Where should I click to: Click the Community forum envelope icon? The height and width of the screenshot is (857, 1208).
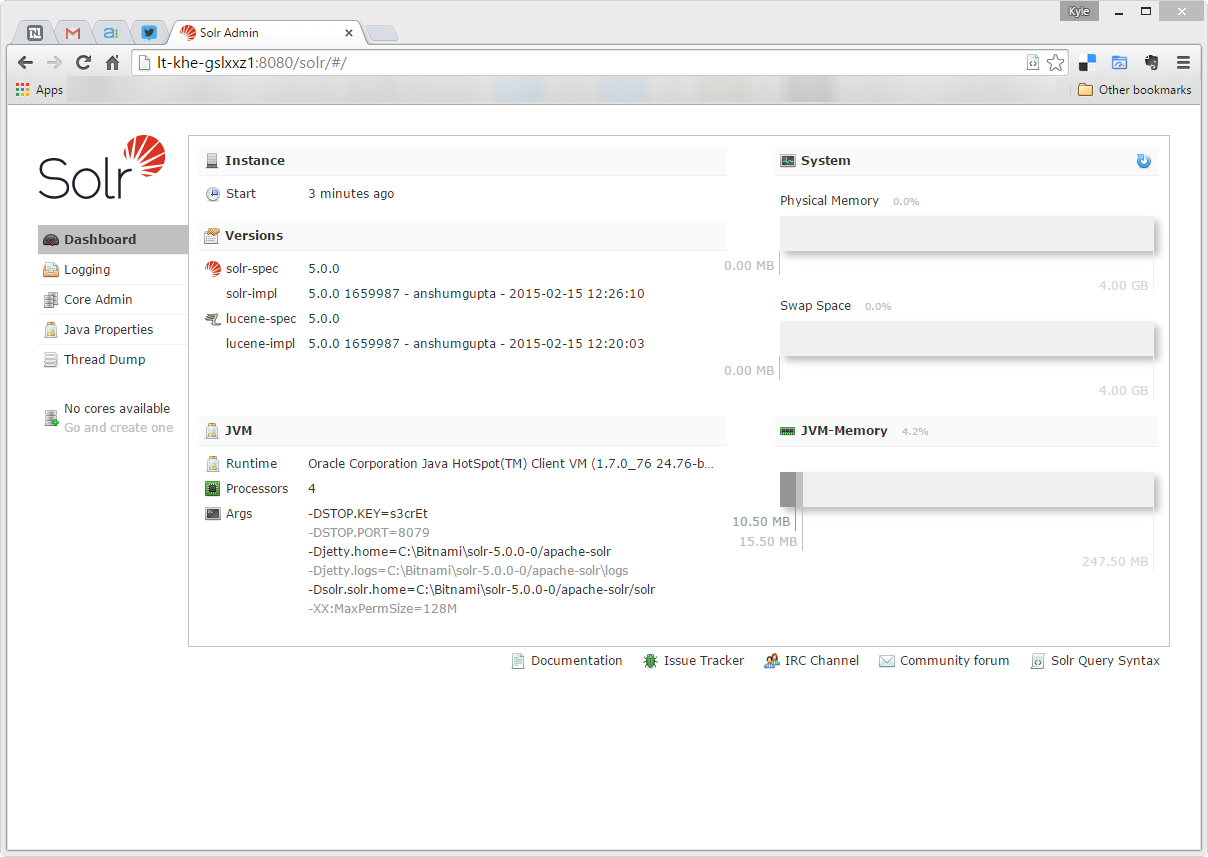(x=887, y=661)
